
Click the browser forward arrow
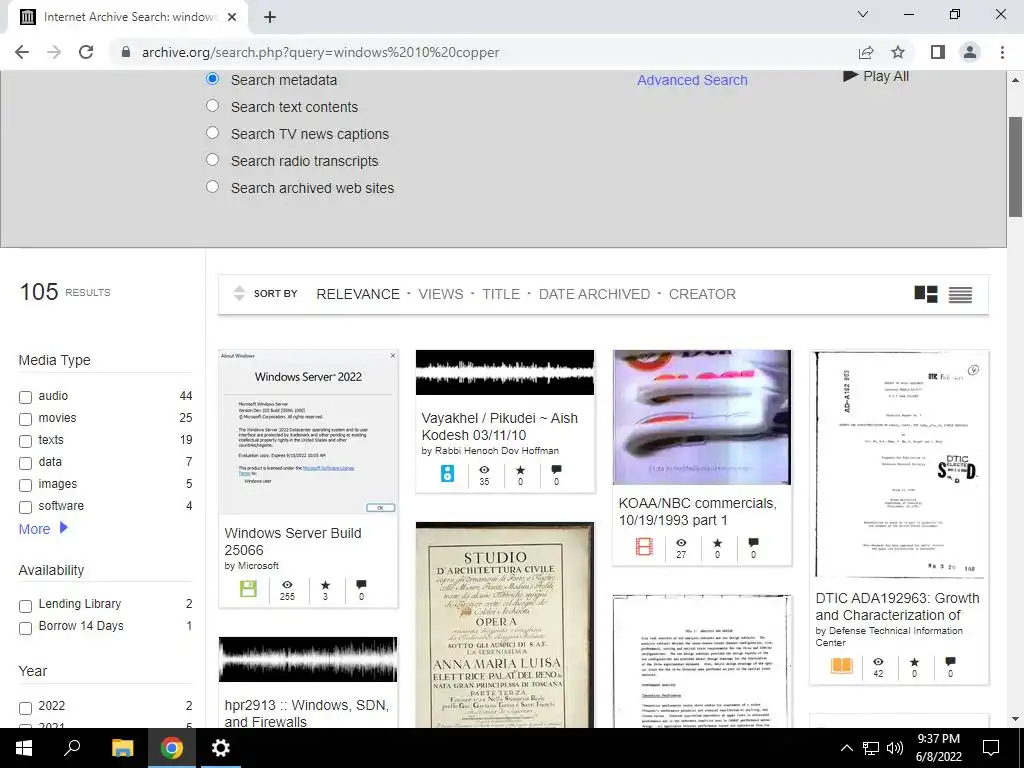click(54, 52)
